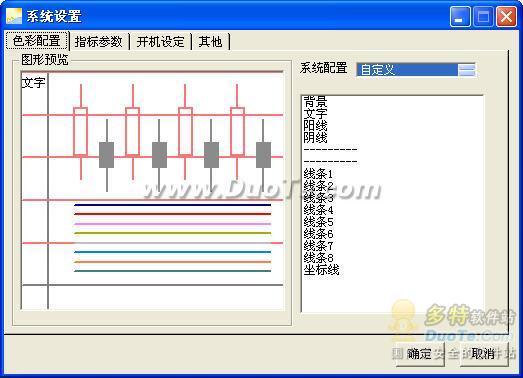Select 线条1 in the list
Viewport: 523px width, 378px height.
[x=318, y=174]
